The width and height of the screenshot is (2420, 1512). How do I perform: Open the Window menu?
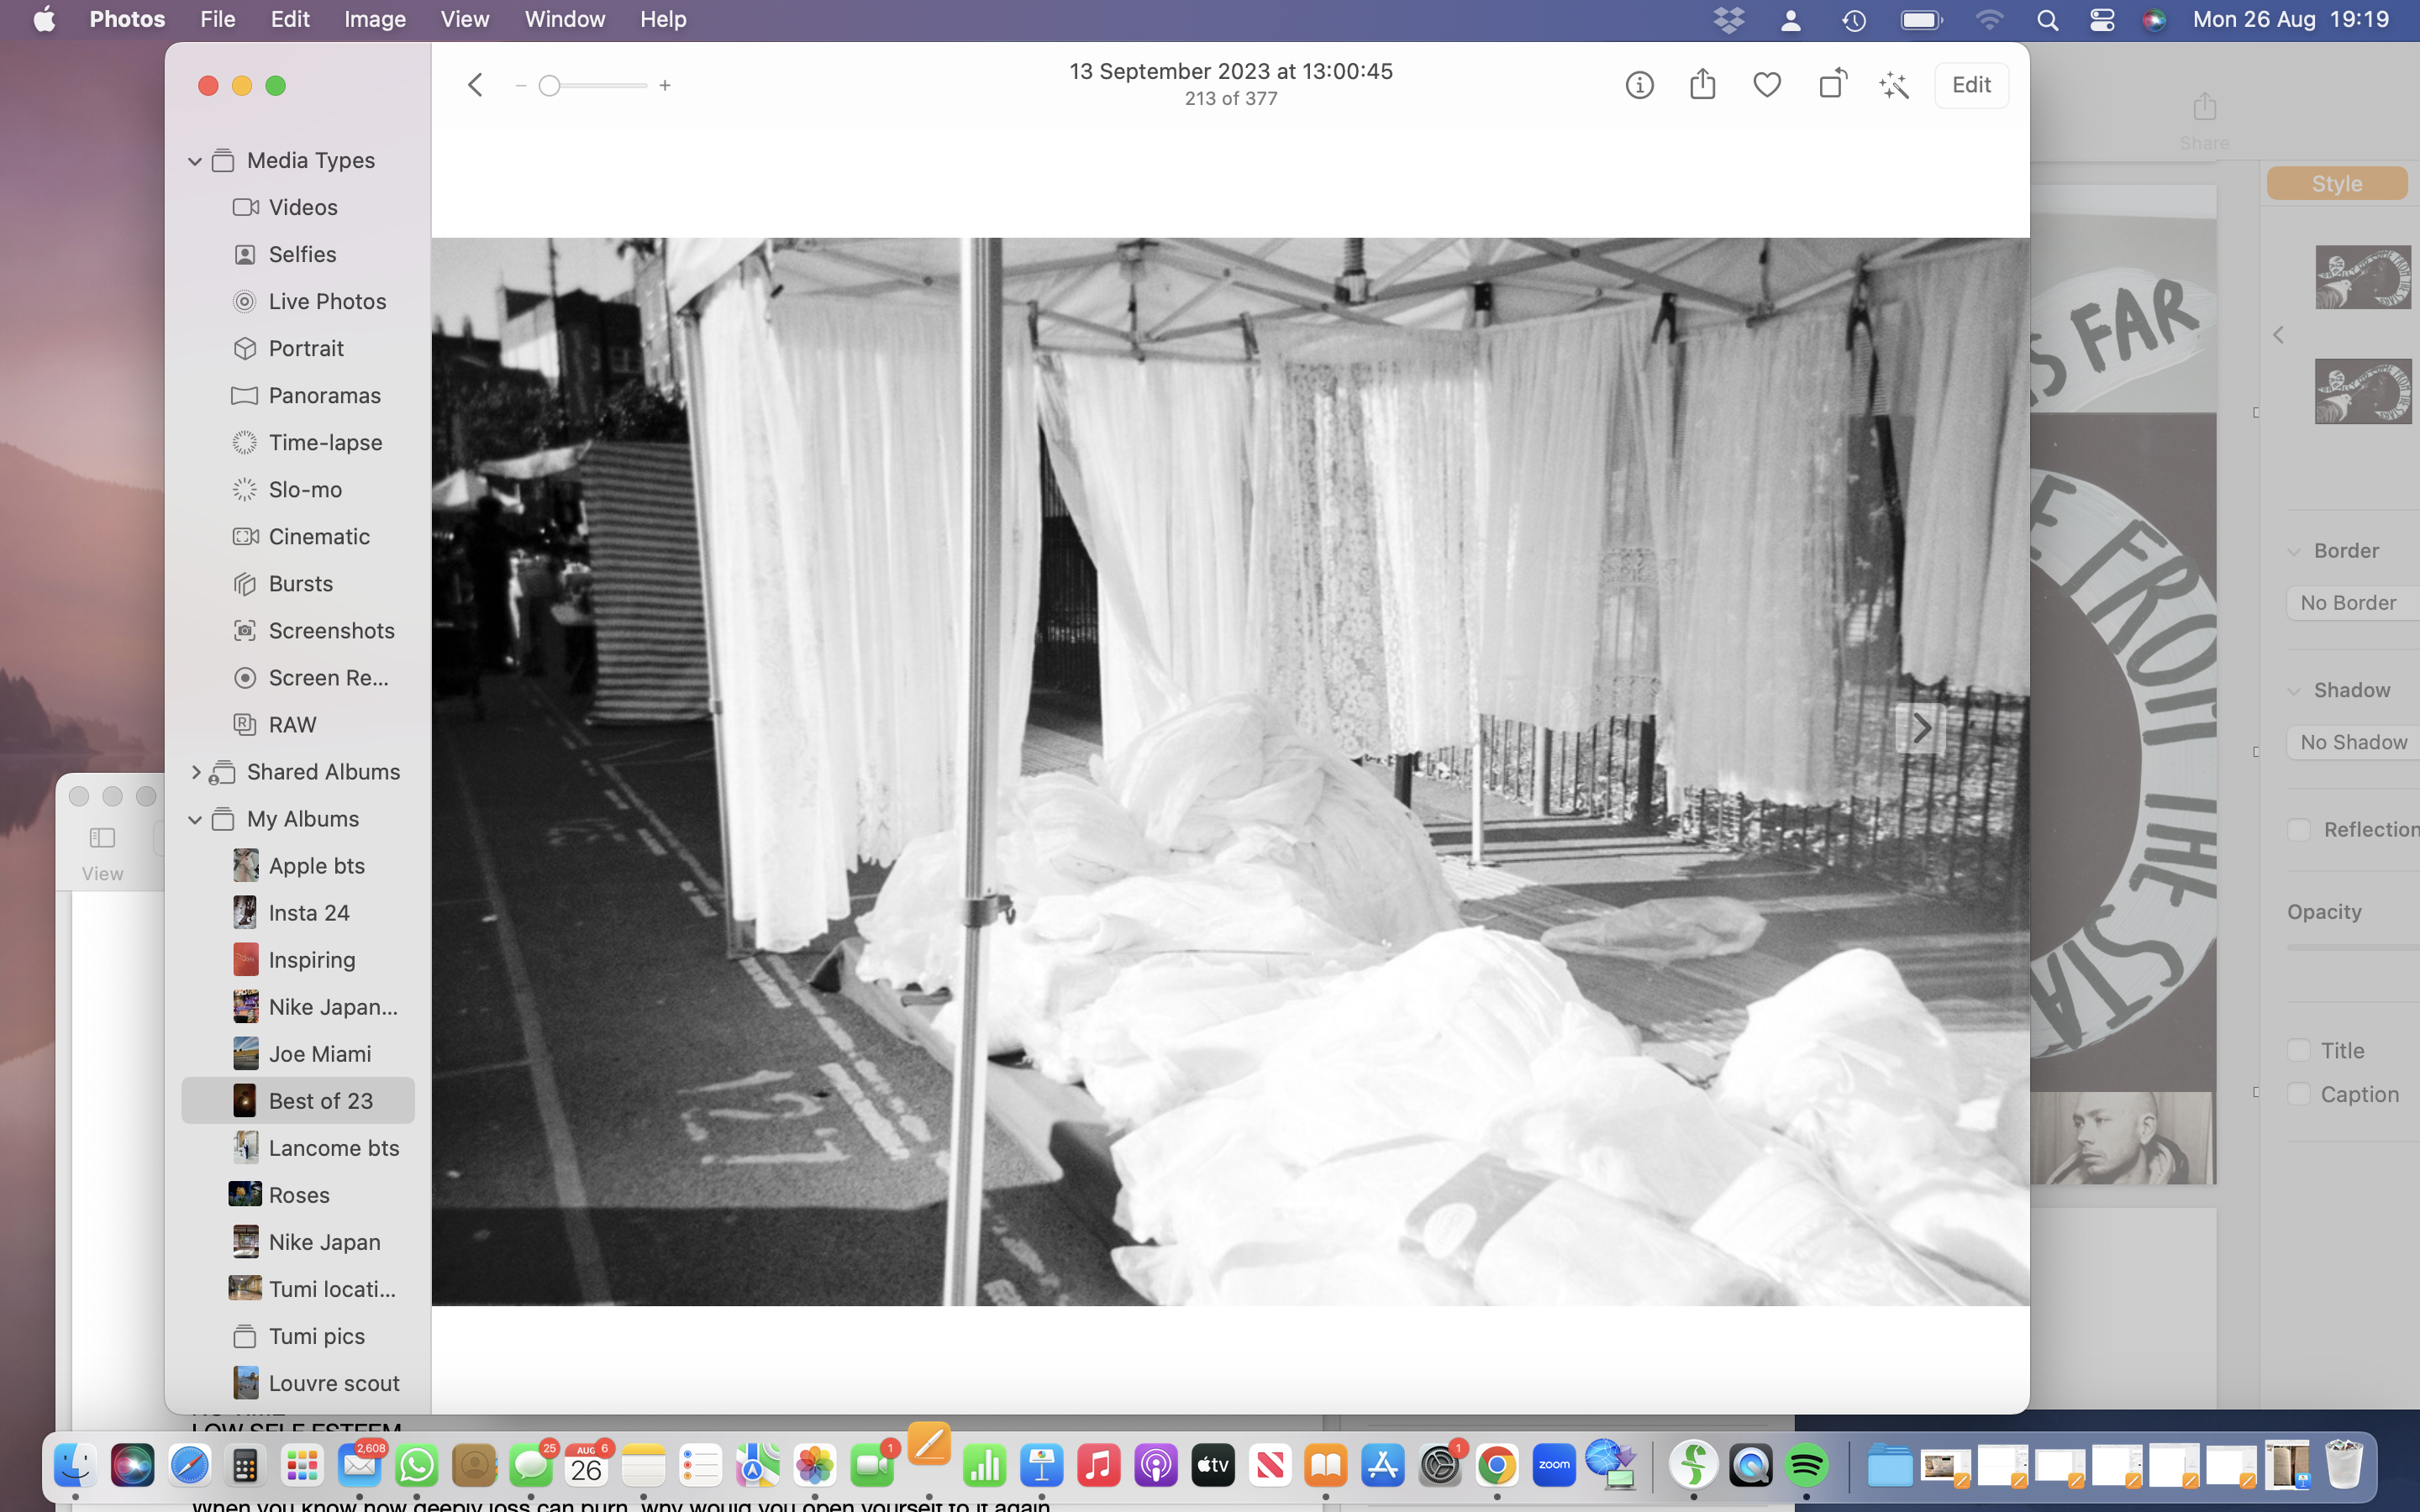pos(564,19)
